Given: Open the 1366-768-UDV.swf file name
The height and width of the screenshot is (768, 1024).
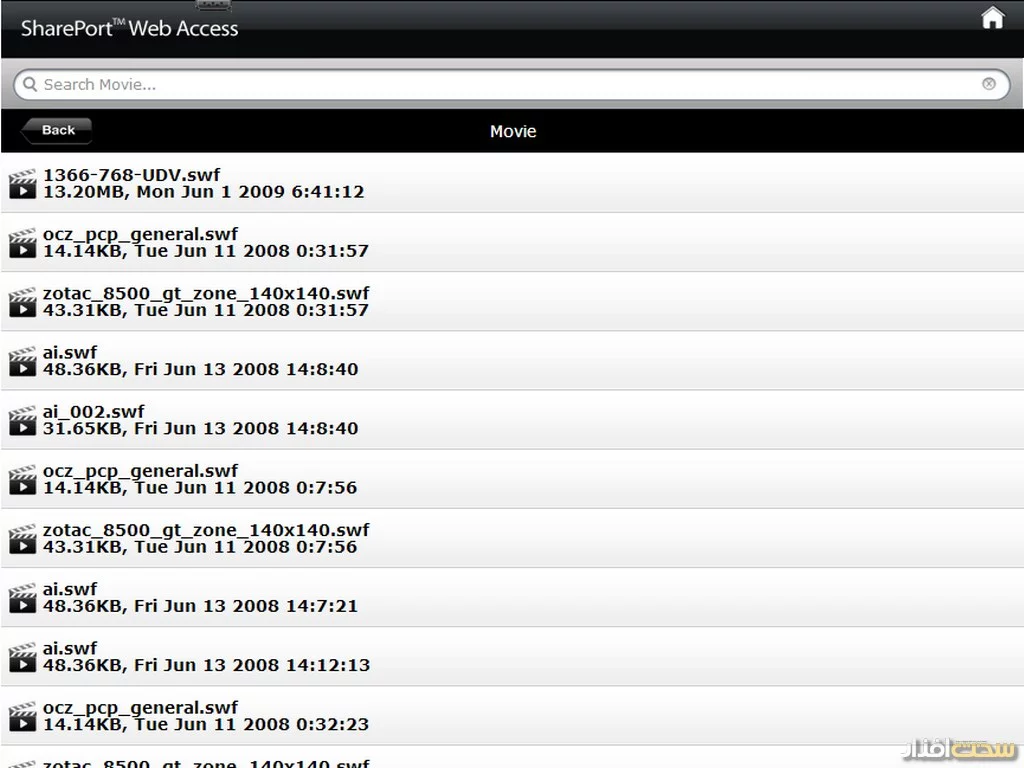Looking at the screenshot, I should pyautogui.click(x=131, y=175).
